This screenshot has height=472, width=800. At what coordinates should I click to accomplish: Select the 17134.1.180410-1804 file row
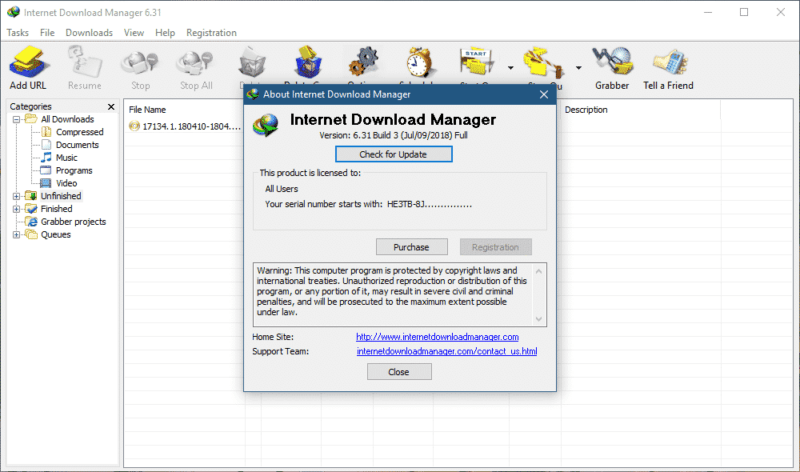[185, 126]
